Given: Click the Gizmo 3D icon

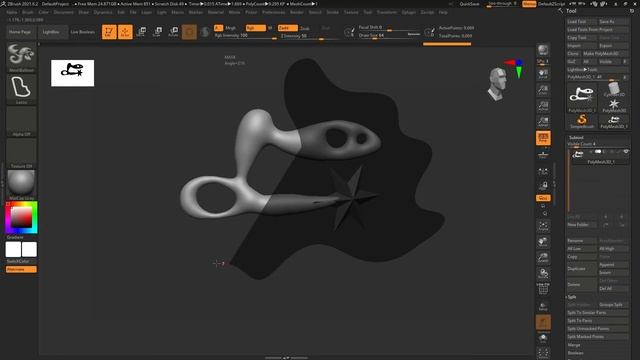Looking at the screenshot, I should [189, 32].
